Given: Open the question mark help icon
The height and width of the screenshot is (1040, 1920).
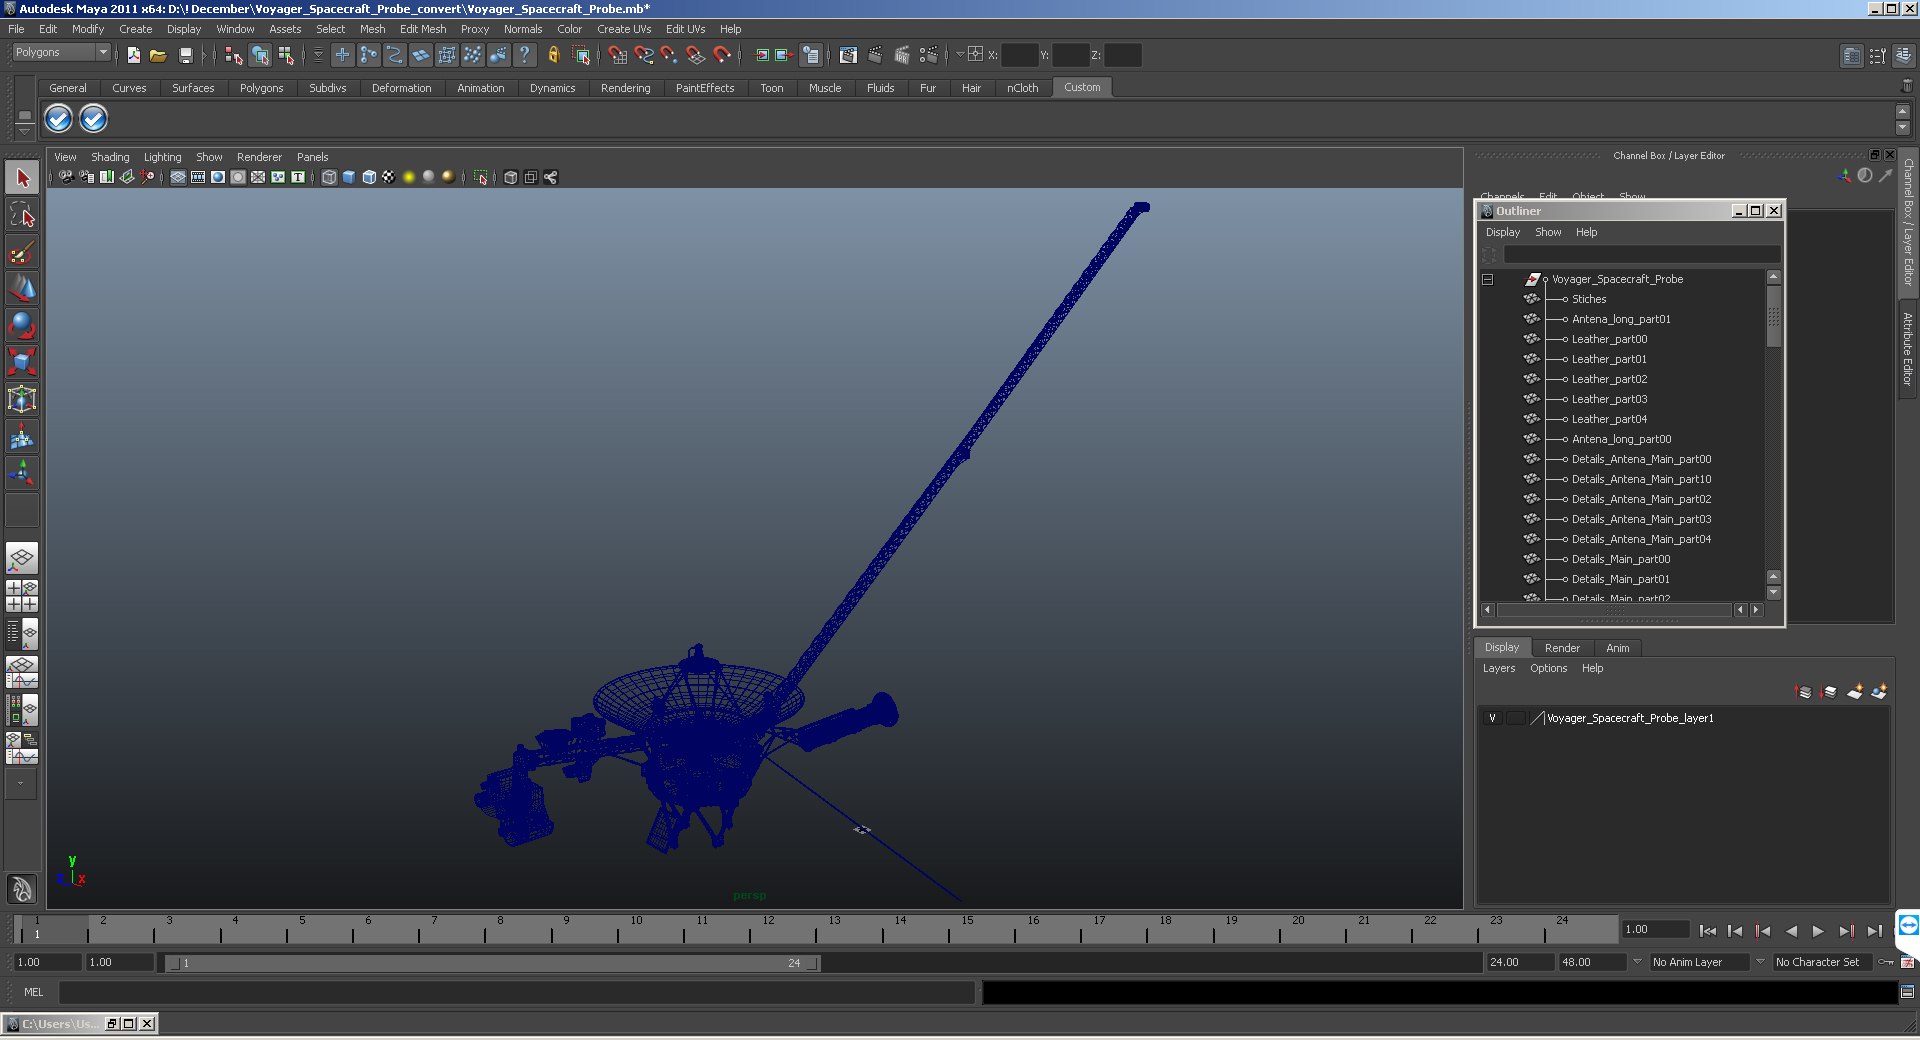Looking at the screenshot, I should tap(524, 55).
